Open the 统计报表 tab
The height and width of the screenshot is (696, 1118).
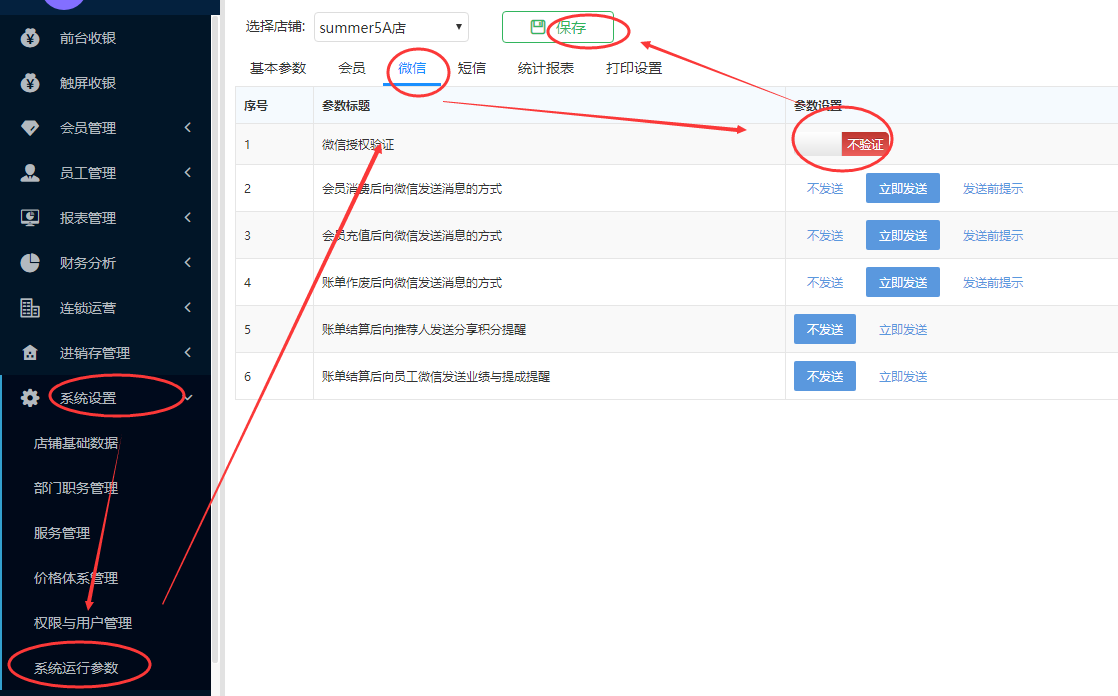point(545,68)
